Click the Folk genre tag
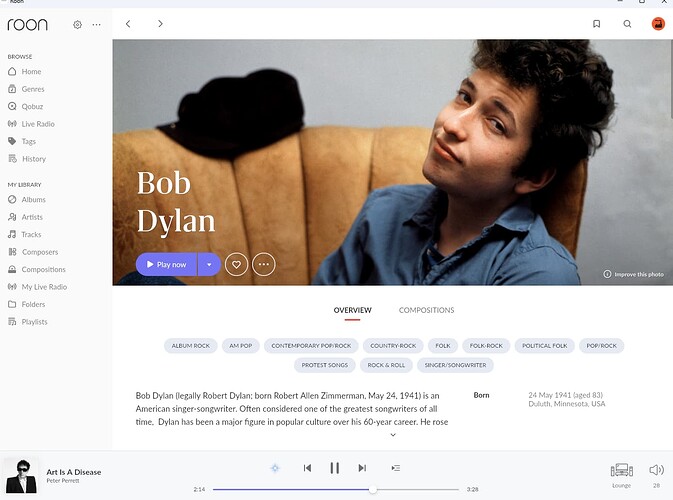673x500 pixels. click(x=443, y=346)
